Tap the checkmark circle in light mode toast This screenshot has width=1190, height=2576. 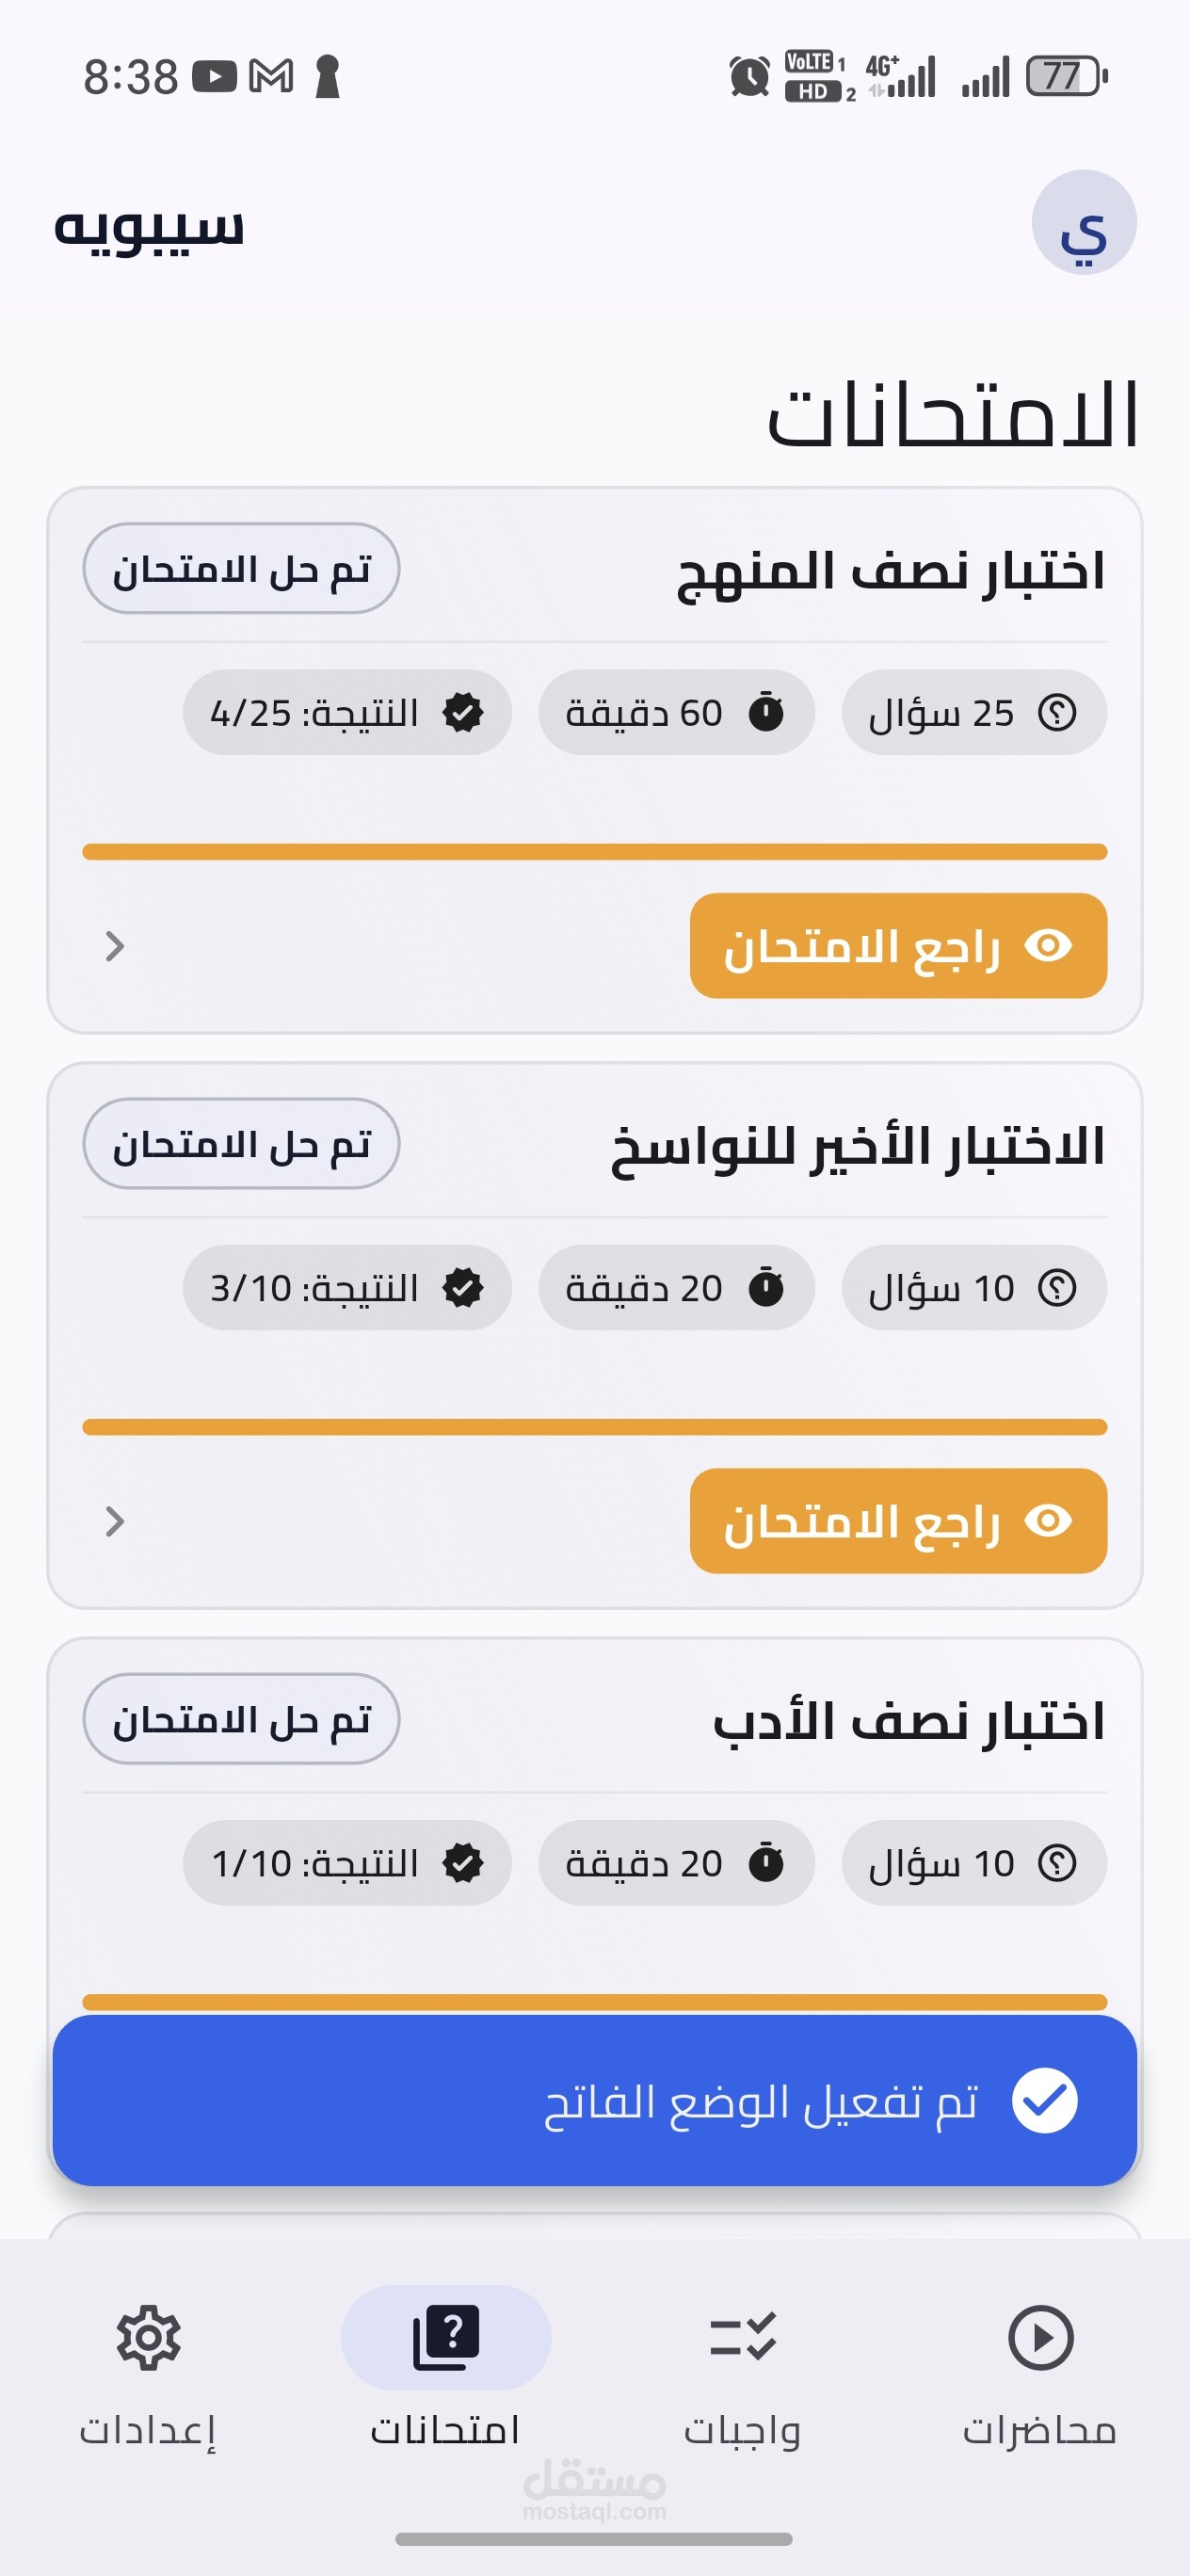[x=1044, y=2100]
